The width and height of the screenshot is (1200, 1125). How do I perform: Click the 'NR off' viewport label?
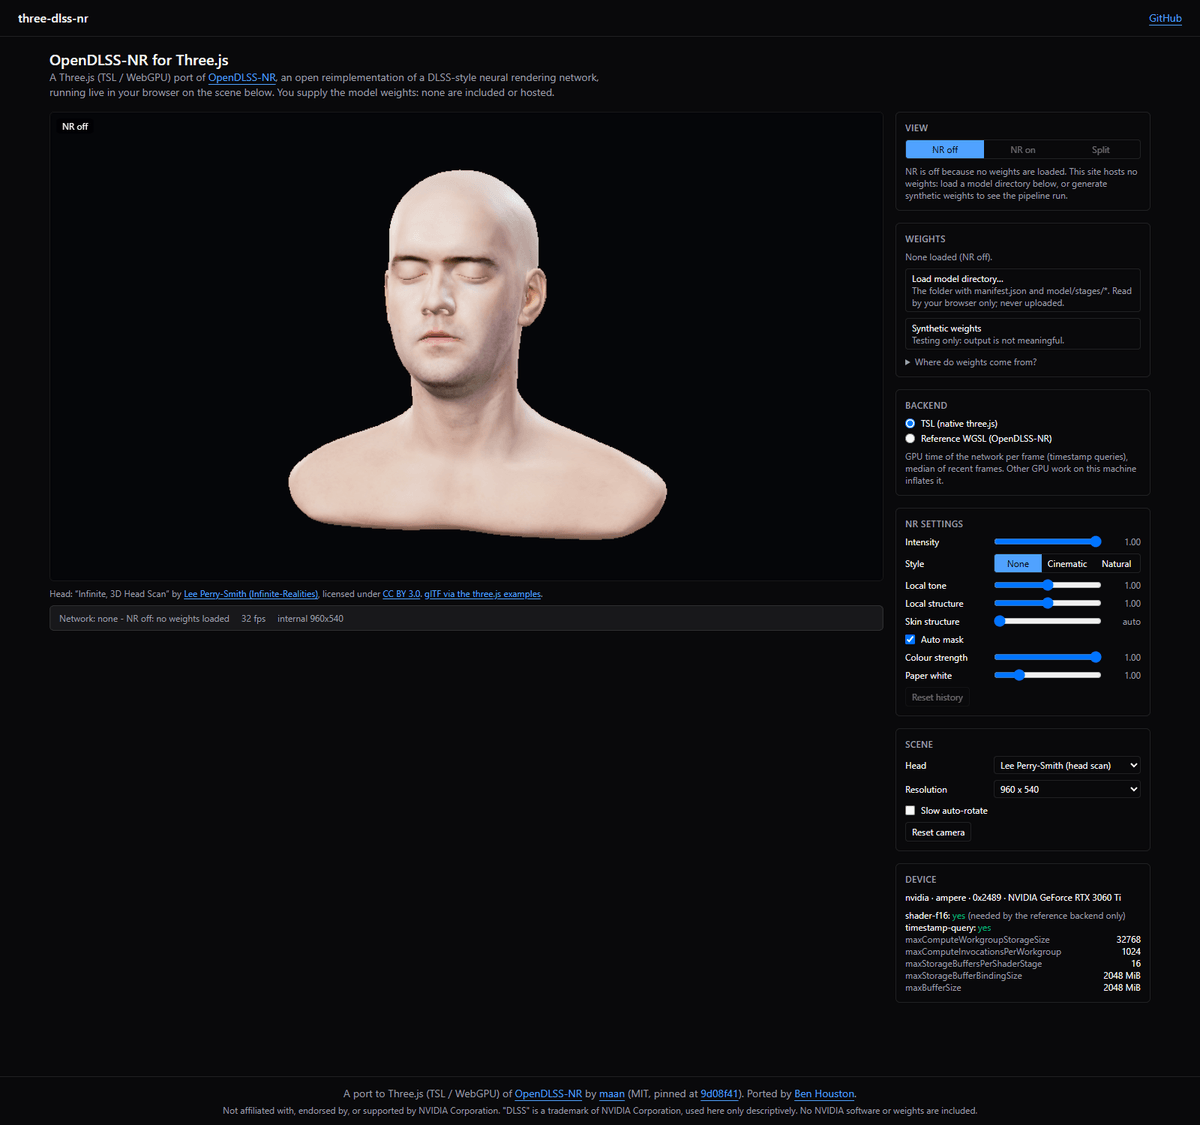75,127
